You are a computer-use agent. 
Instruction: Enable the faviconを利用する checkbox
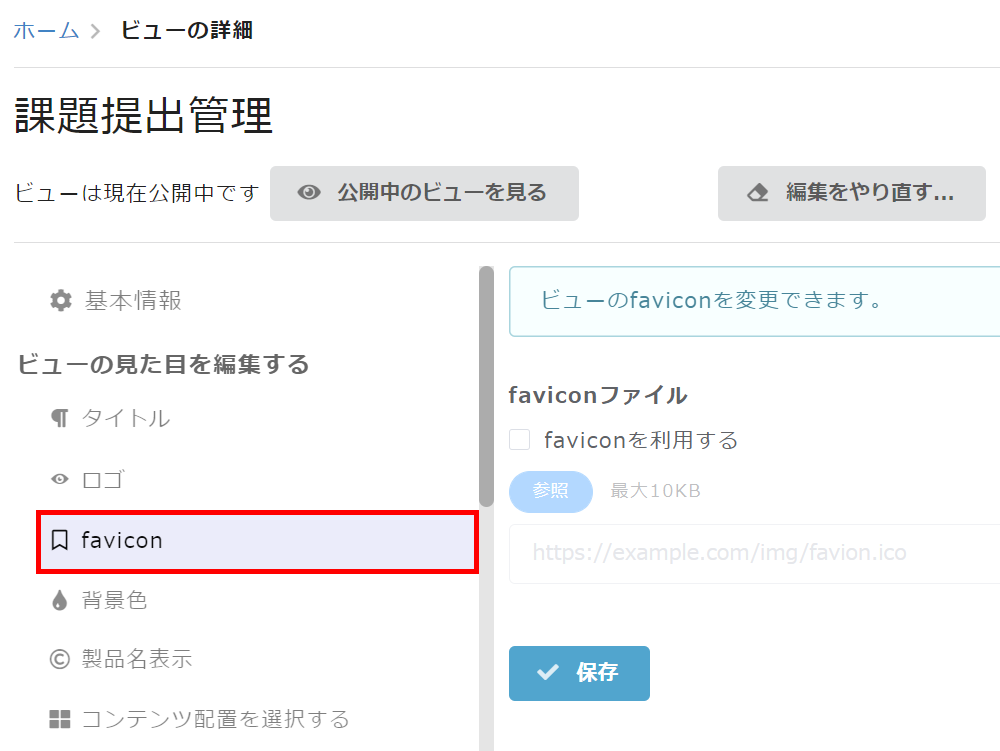[x=520, y=440]
